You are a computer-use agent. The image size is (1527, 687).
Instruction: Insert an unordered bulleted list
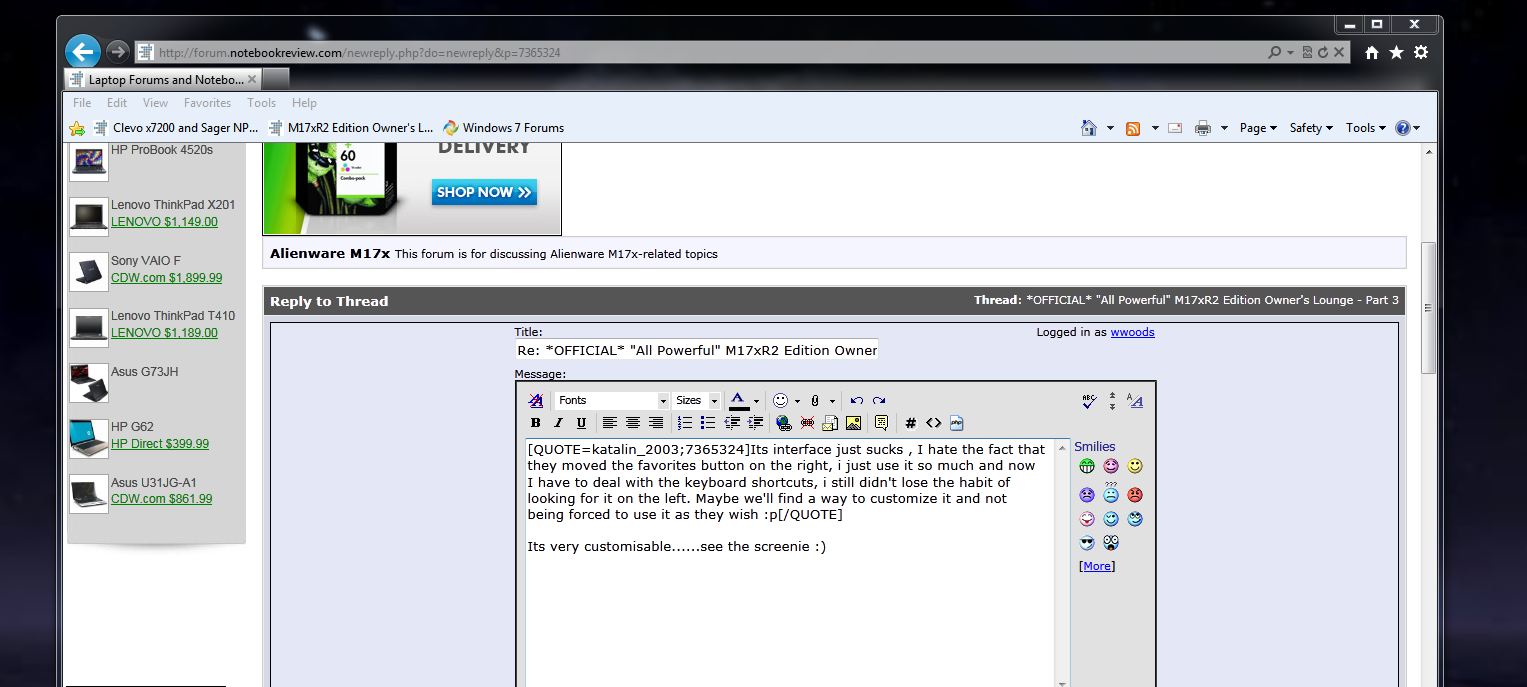(708, 423)
